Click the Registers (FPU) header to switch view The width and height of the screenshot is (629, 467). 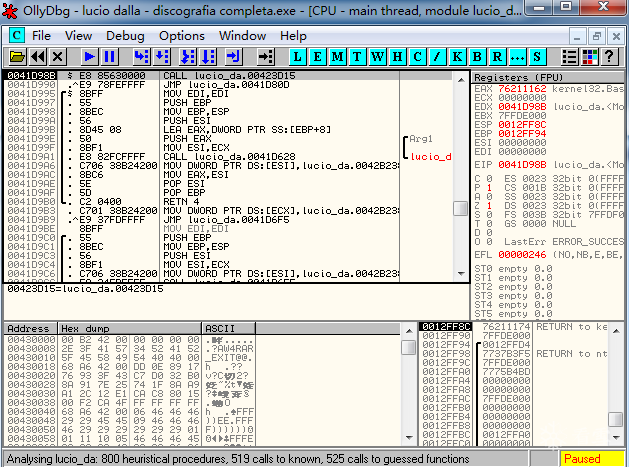[x=548, y=77]
